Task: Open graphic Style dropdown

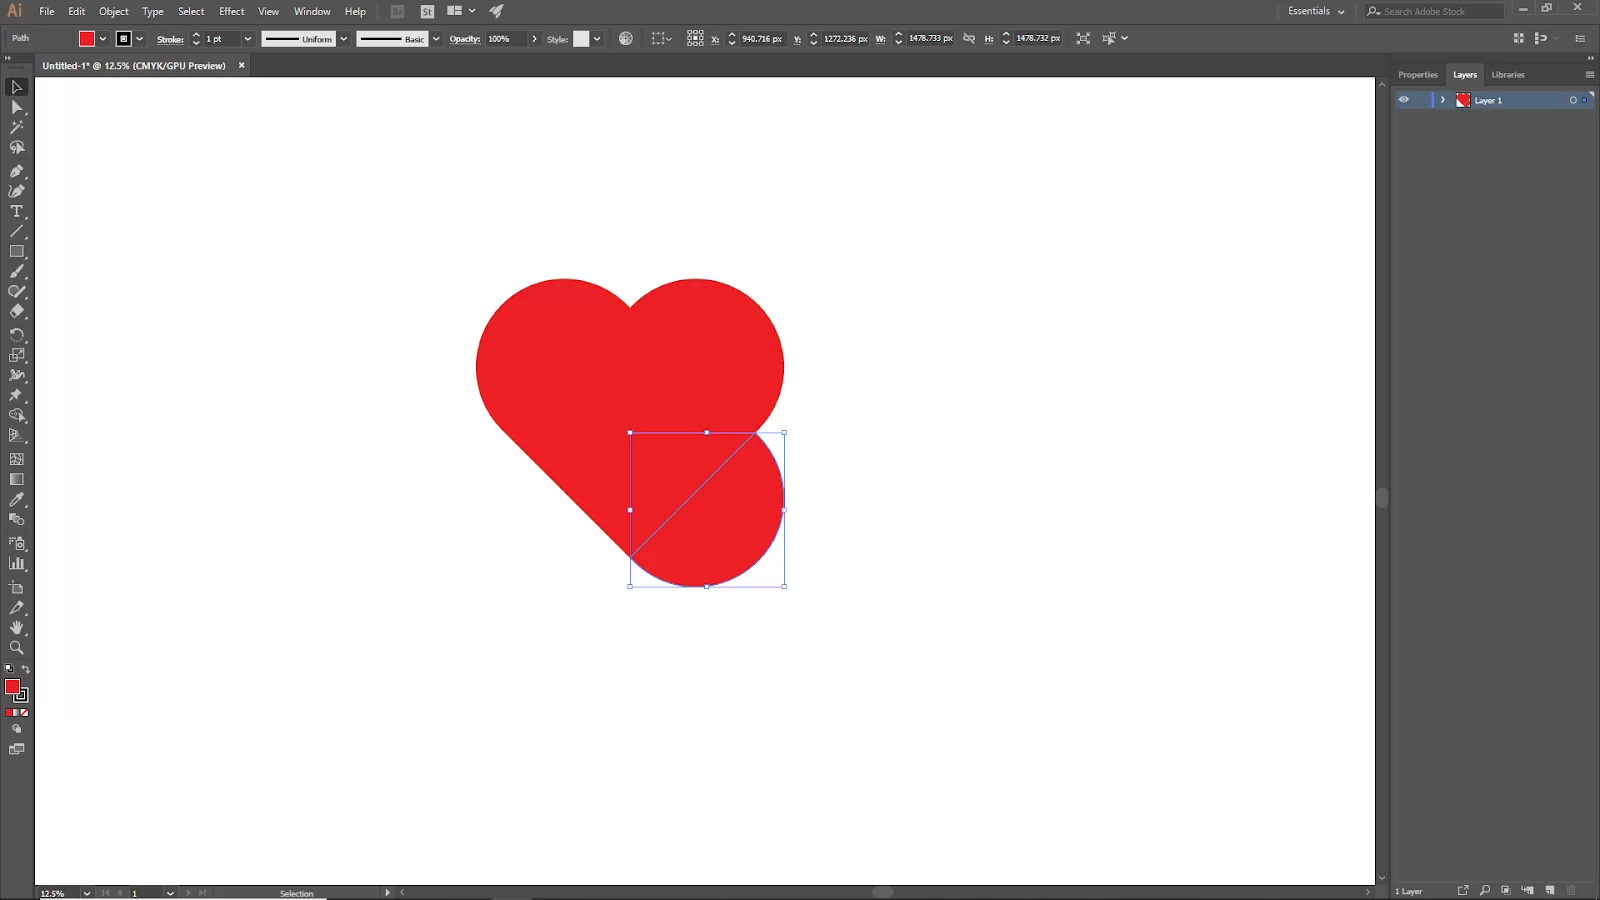Action: (x=597, y=39)
